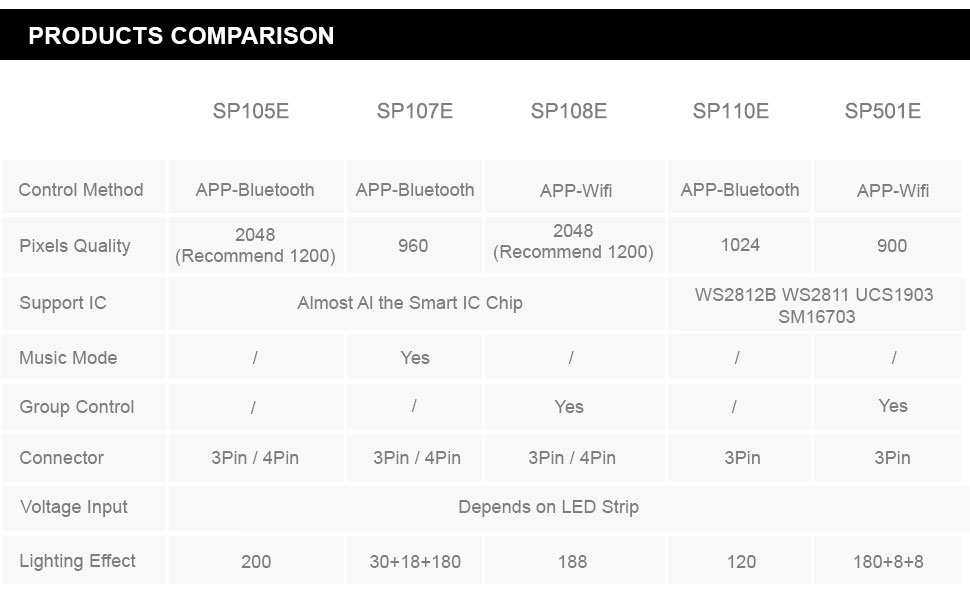
Task: Click the Group Control Yes cell for SP108E
Action: 575,407
